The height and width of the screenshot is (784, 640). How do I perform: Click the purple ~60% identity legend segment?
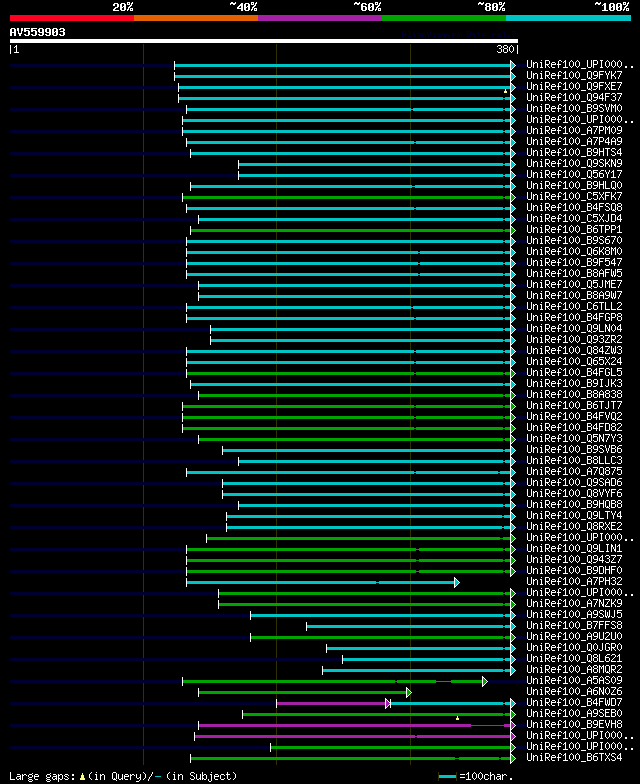click(x=320, y=18)
